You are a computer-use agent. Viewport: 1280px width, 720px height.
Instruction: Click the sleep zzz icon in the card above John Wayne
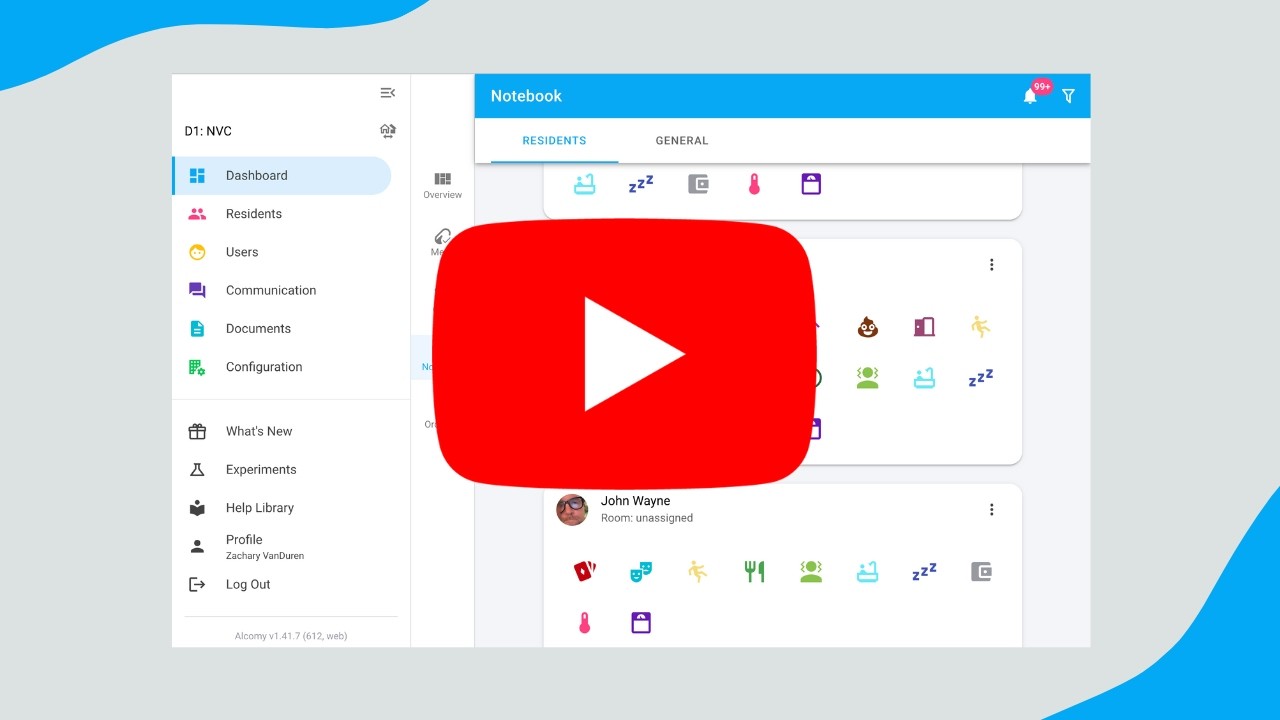click(981, 378)
